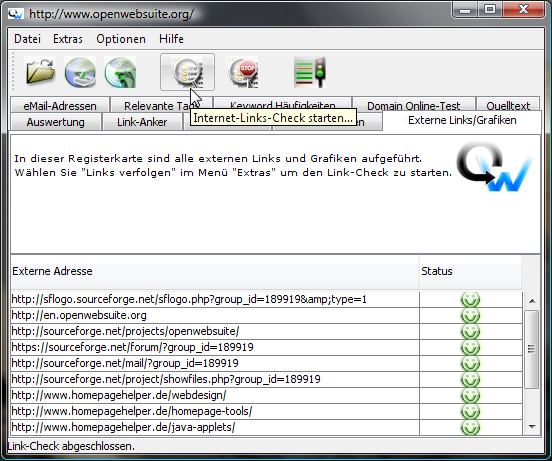Image resolution: width=552 pixels, height=461 pixels.
Task: Open the Optionen menu
Action: 121,39
